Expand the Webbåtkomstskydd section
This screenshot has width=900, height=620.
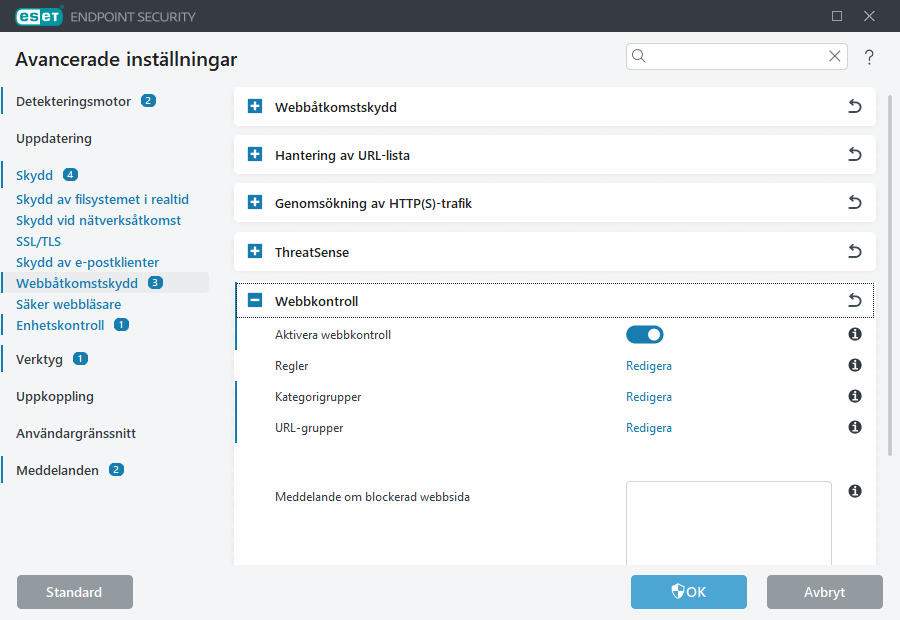[255, 107]
